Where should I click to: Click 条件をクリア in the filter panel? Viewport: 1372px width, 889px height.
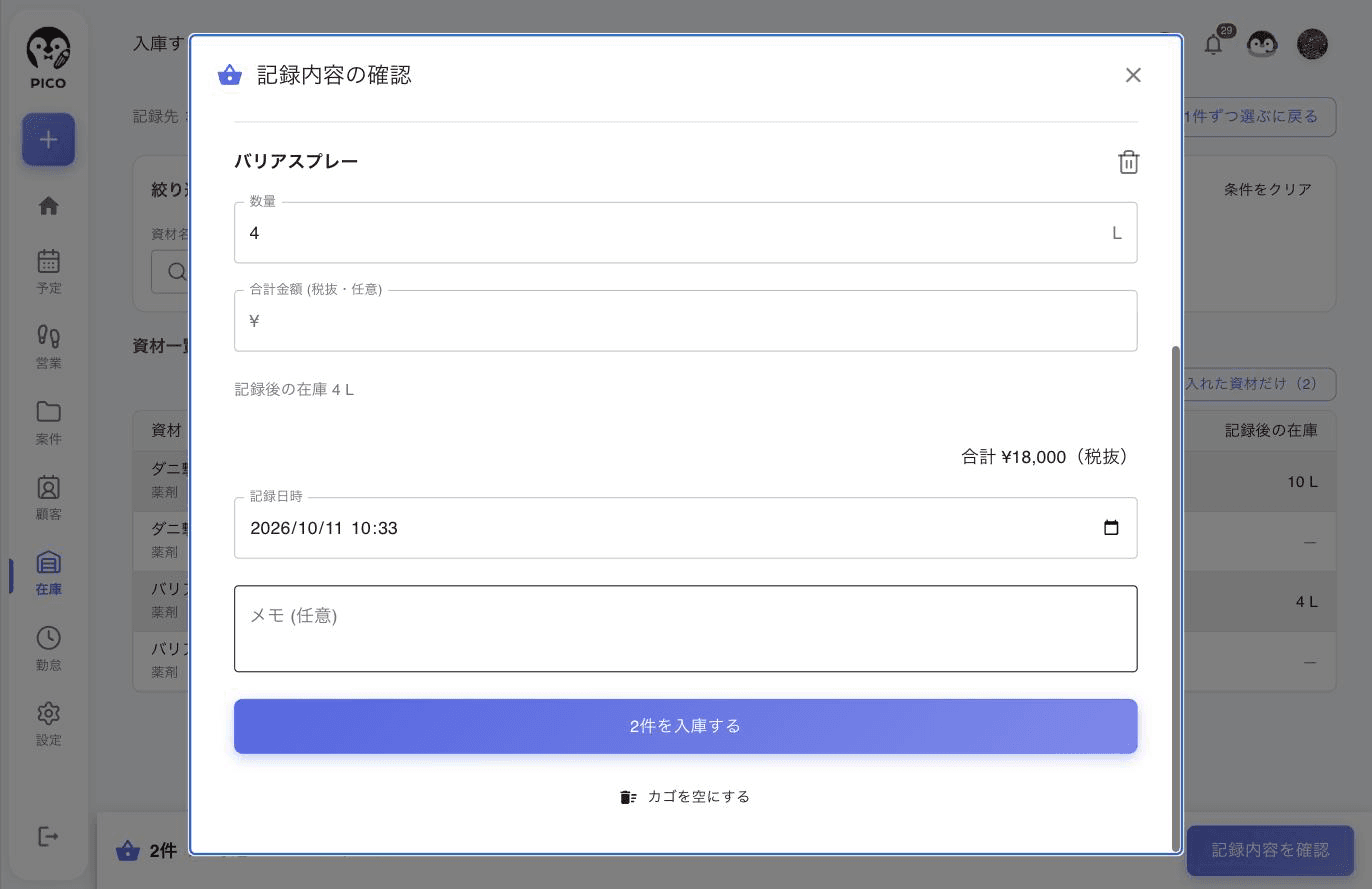pyautogui.click(x=1267, y=189)
